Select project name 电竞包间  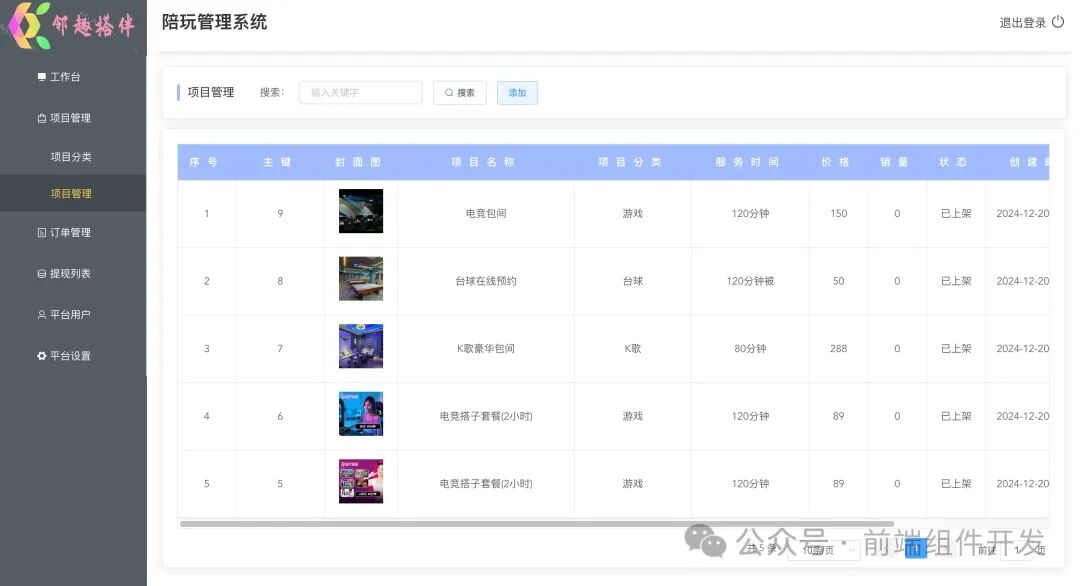(486, 213)
